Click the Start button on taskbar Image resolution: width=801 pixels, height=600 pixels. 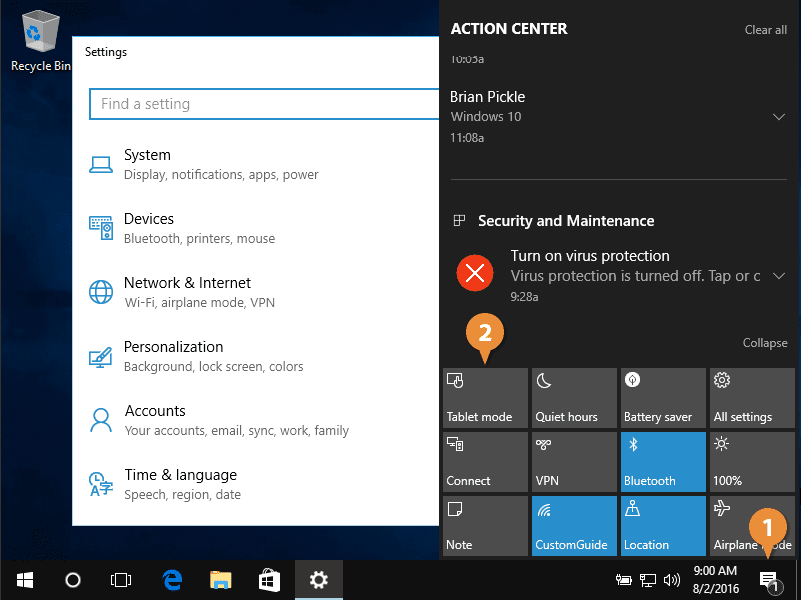pos(24,580)
